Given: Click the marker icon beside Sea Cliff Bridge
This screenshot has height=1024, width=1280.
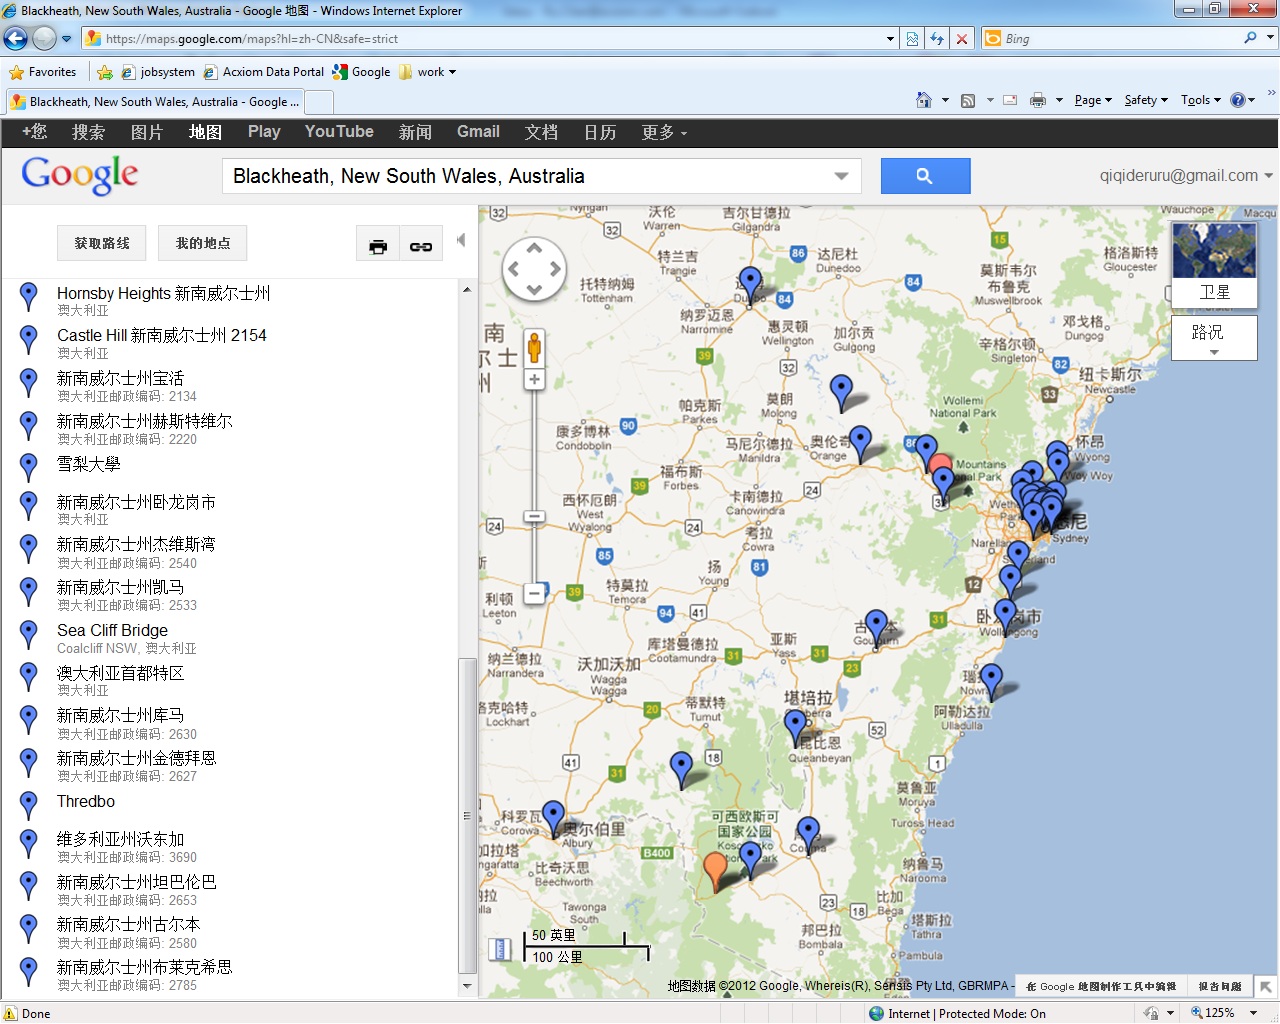Looking at the screenshot, I should pyautogui.click(x=29, y=634).
